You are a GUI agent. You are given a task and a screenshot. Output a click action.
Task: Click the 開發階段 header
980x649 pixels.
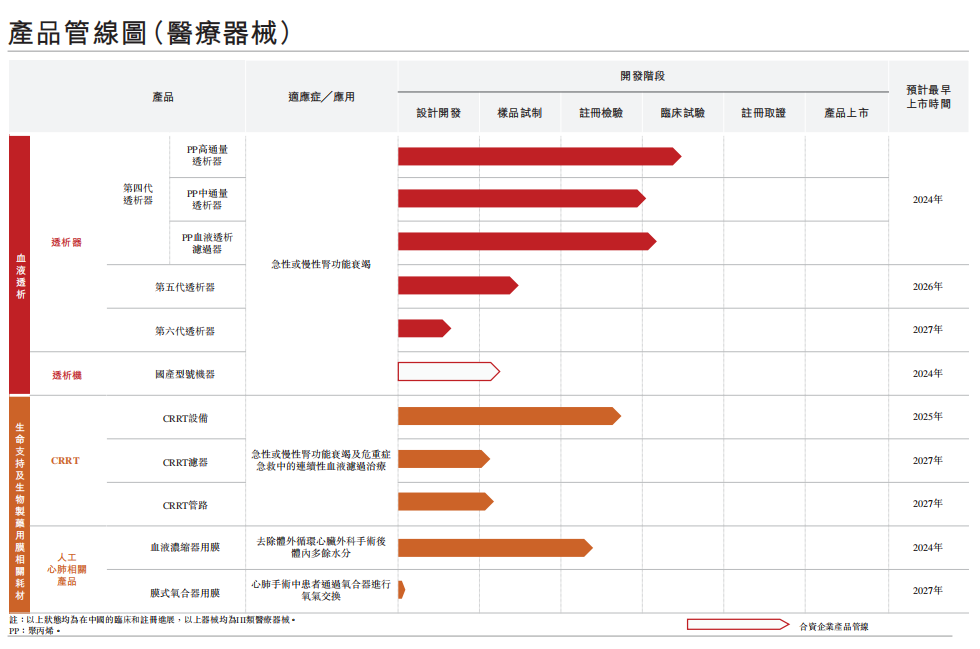(642, 76)
